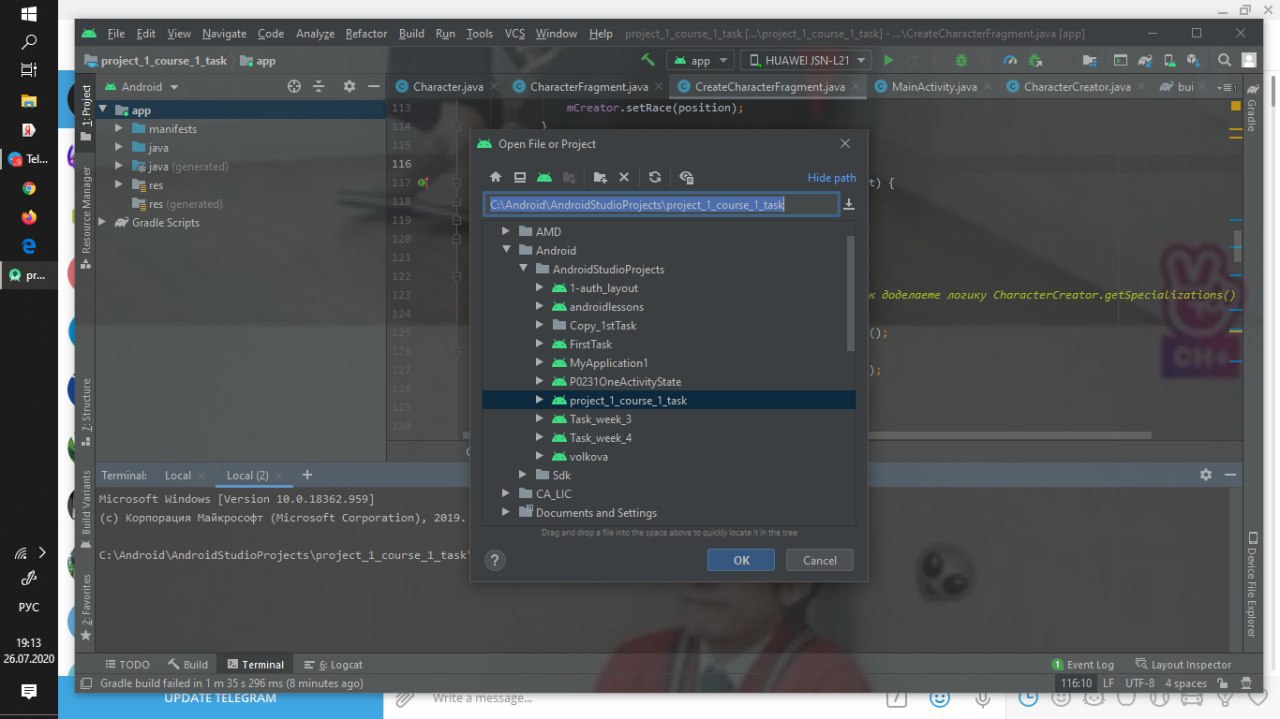This screenshot has height=719, width=1280.
Task: Open Terminal panel settings gear
Action: [x=1205, y=475]
